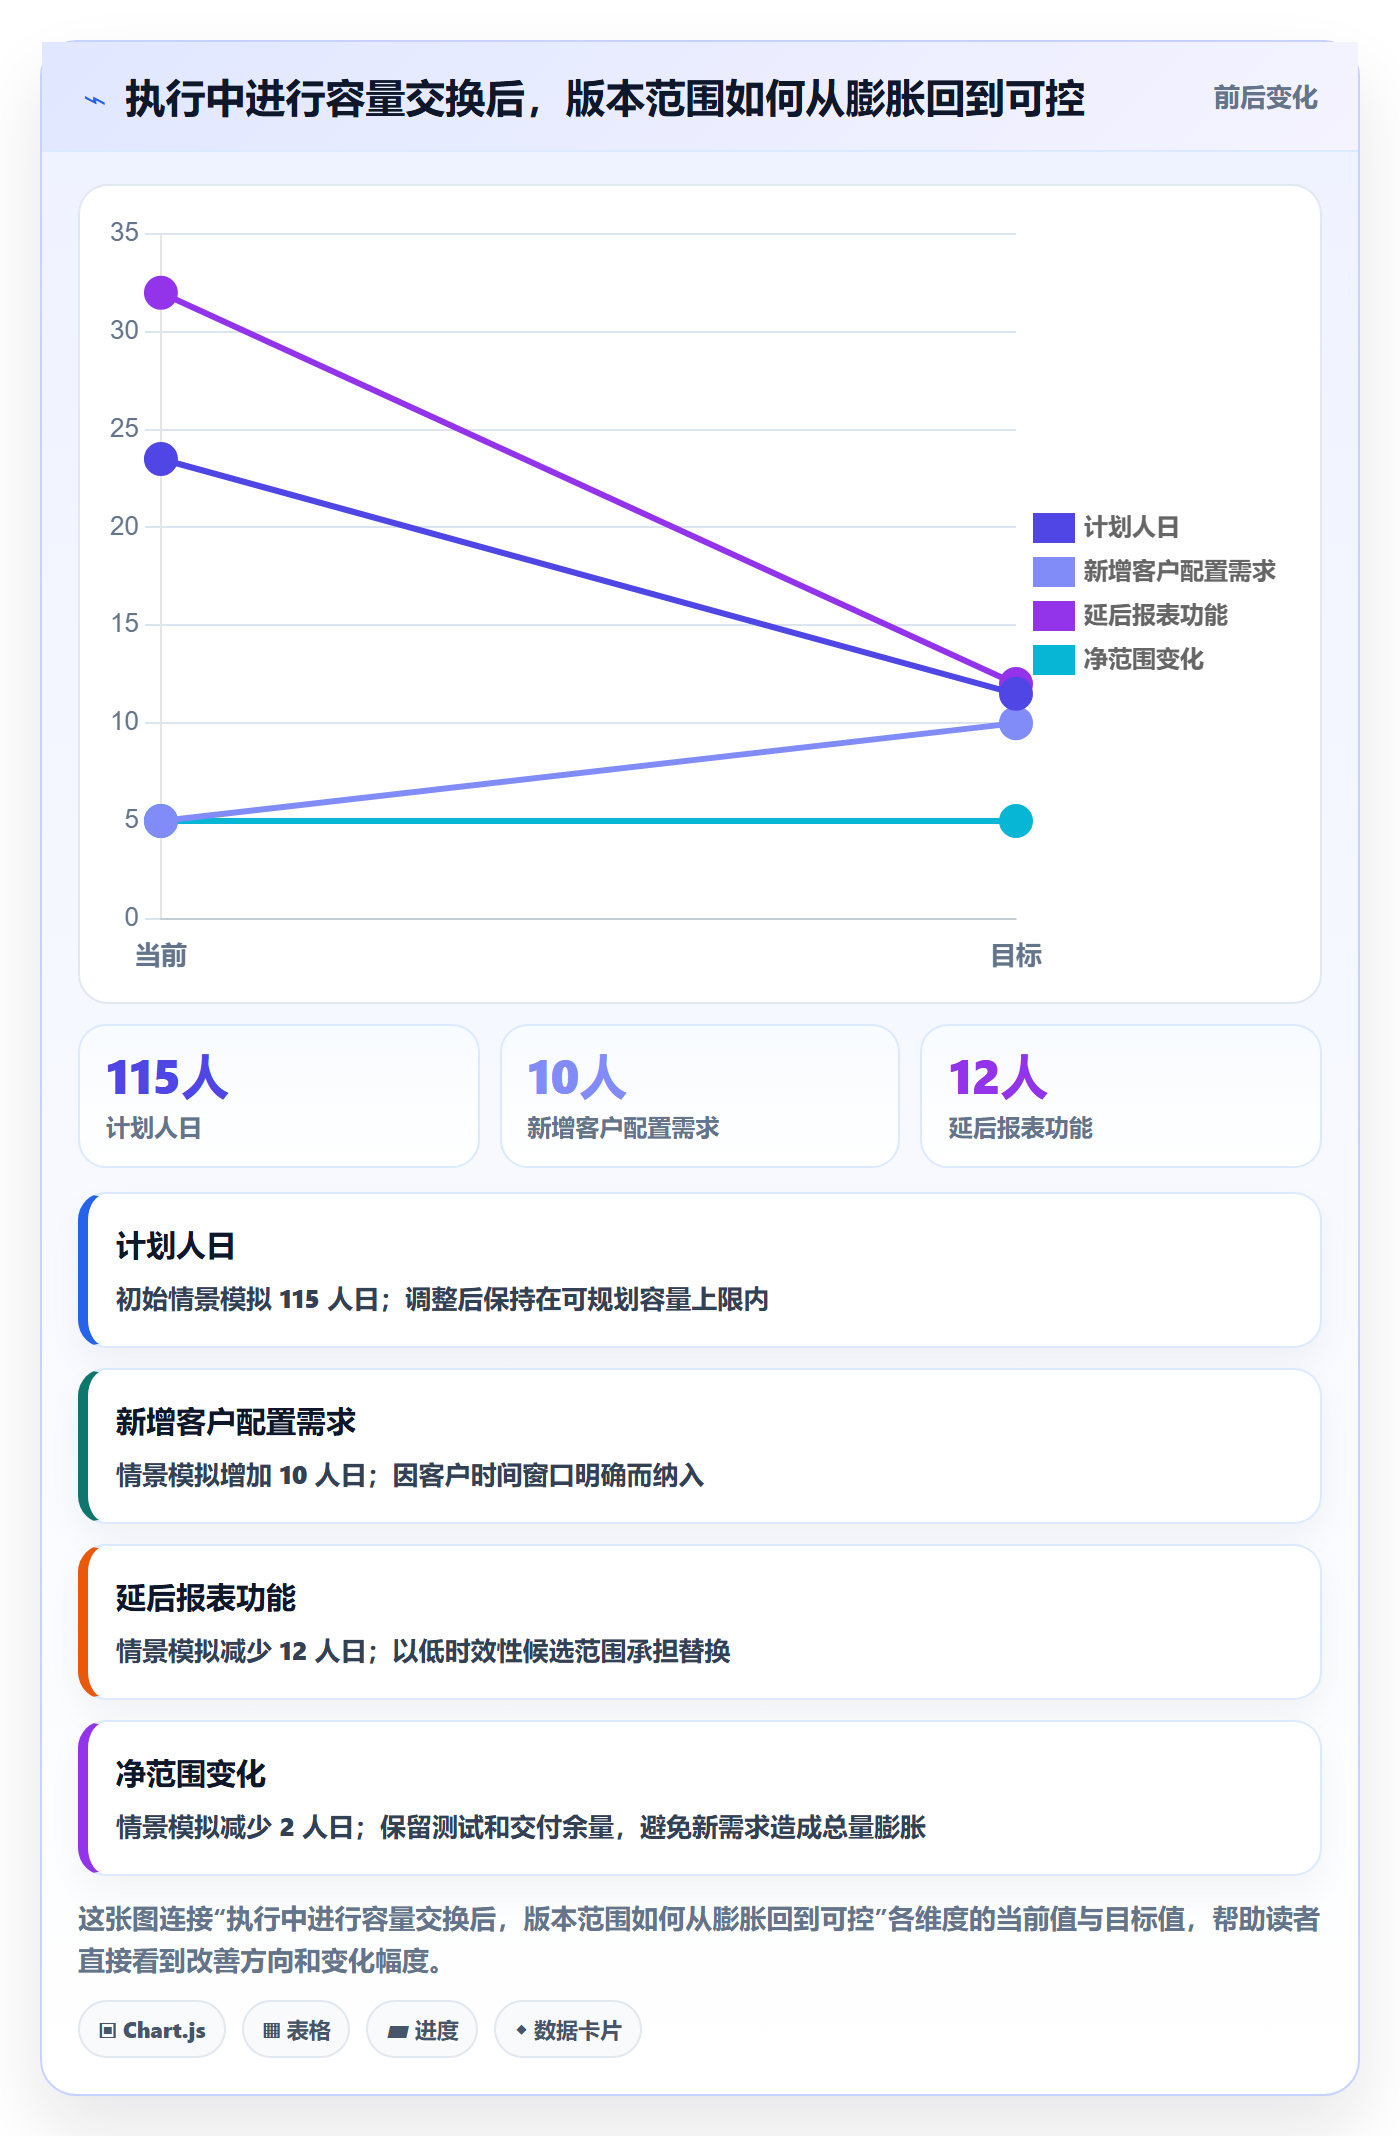Click the 计划人日 legend color swatch
This screenshot has width=1400, height=2136.
coord(1053,527)
